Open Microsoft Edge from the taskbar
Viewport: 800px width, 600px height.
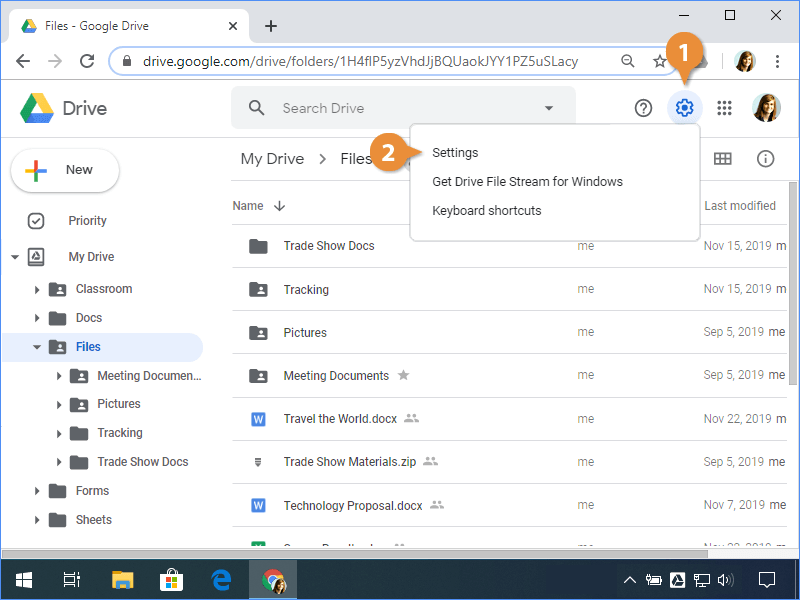pyautogui.click(x=221, y=579)
